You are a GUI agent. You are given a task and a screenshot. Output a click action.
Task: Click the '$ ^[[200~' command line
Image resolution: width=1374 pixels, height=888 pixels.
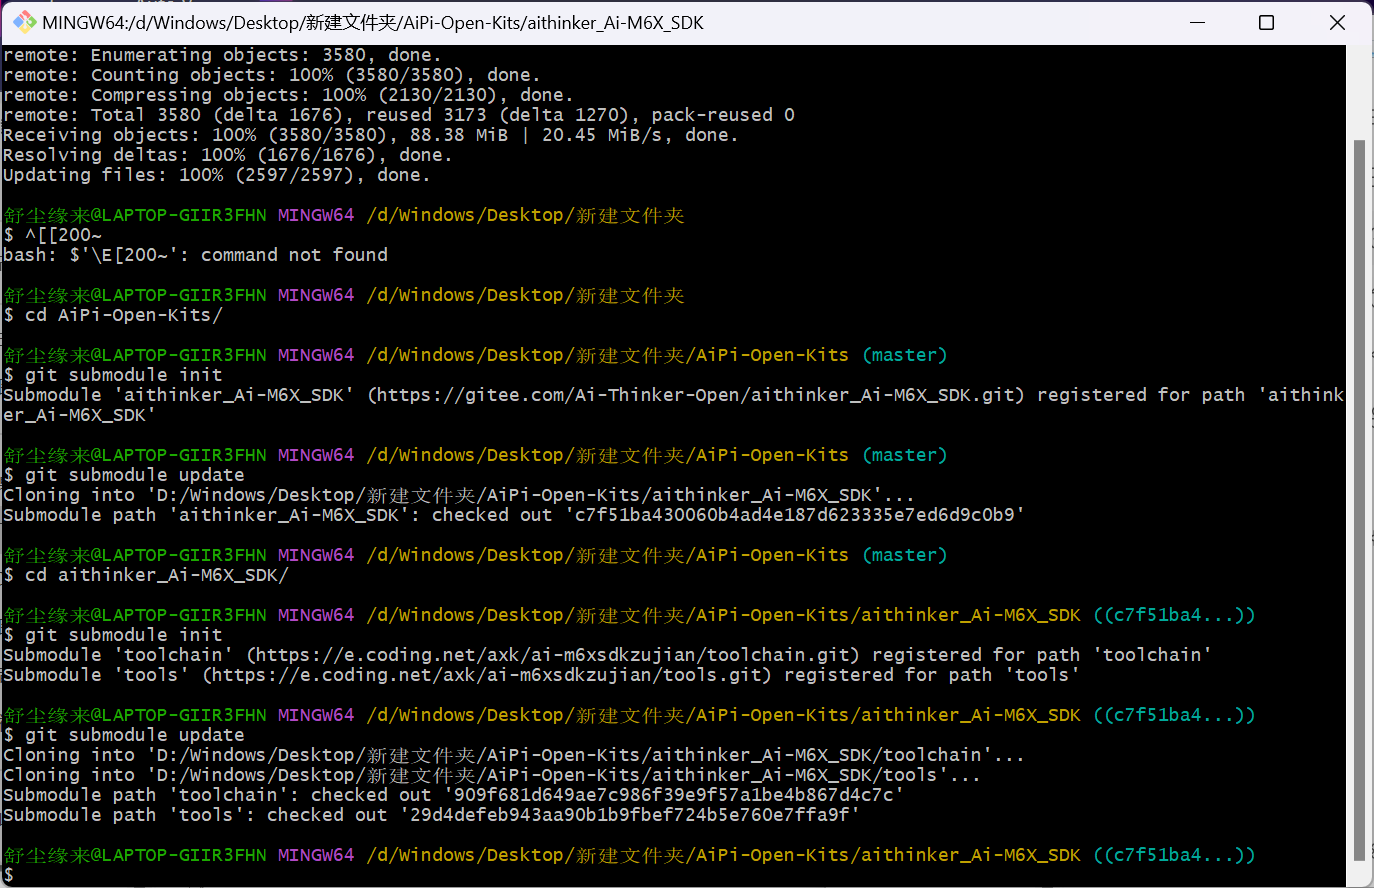pos(52,235)
